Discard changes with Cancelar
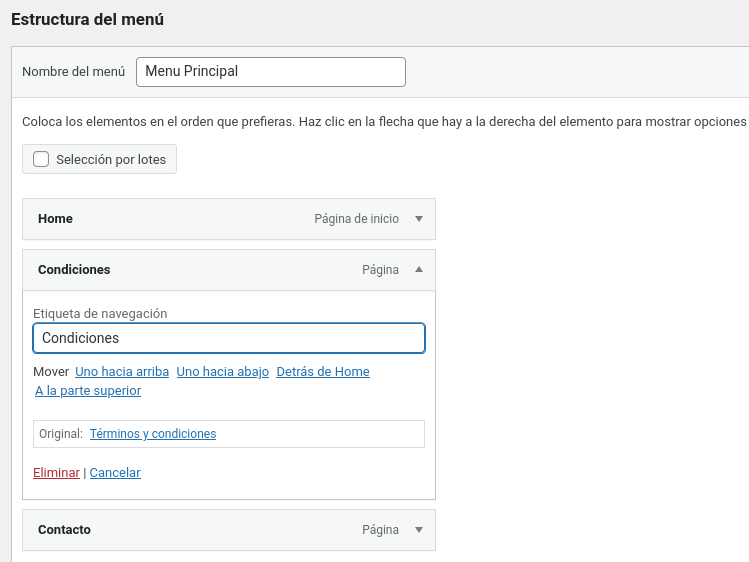Viewport: 749px width, 562px height. [x=115, y=473]
